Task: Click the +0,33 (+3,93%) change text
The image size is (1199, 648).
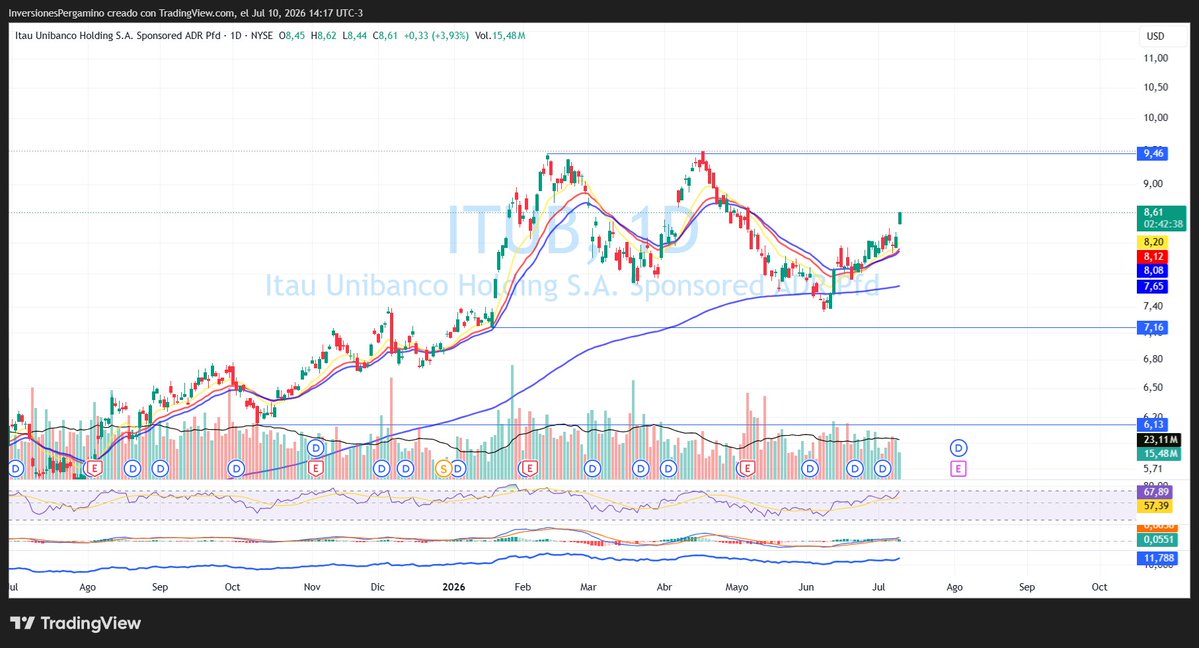Action: point(437,35)
